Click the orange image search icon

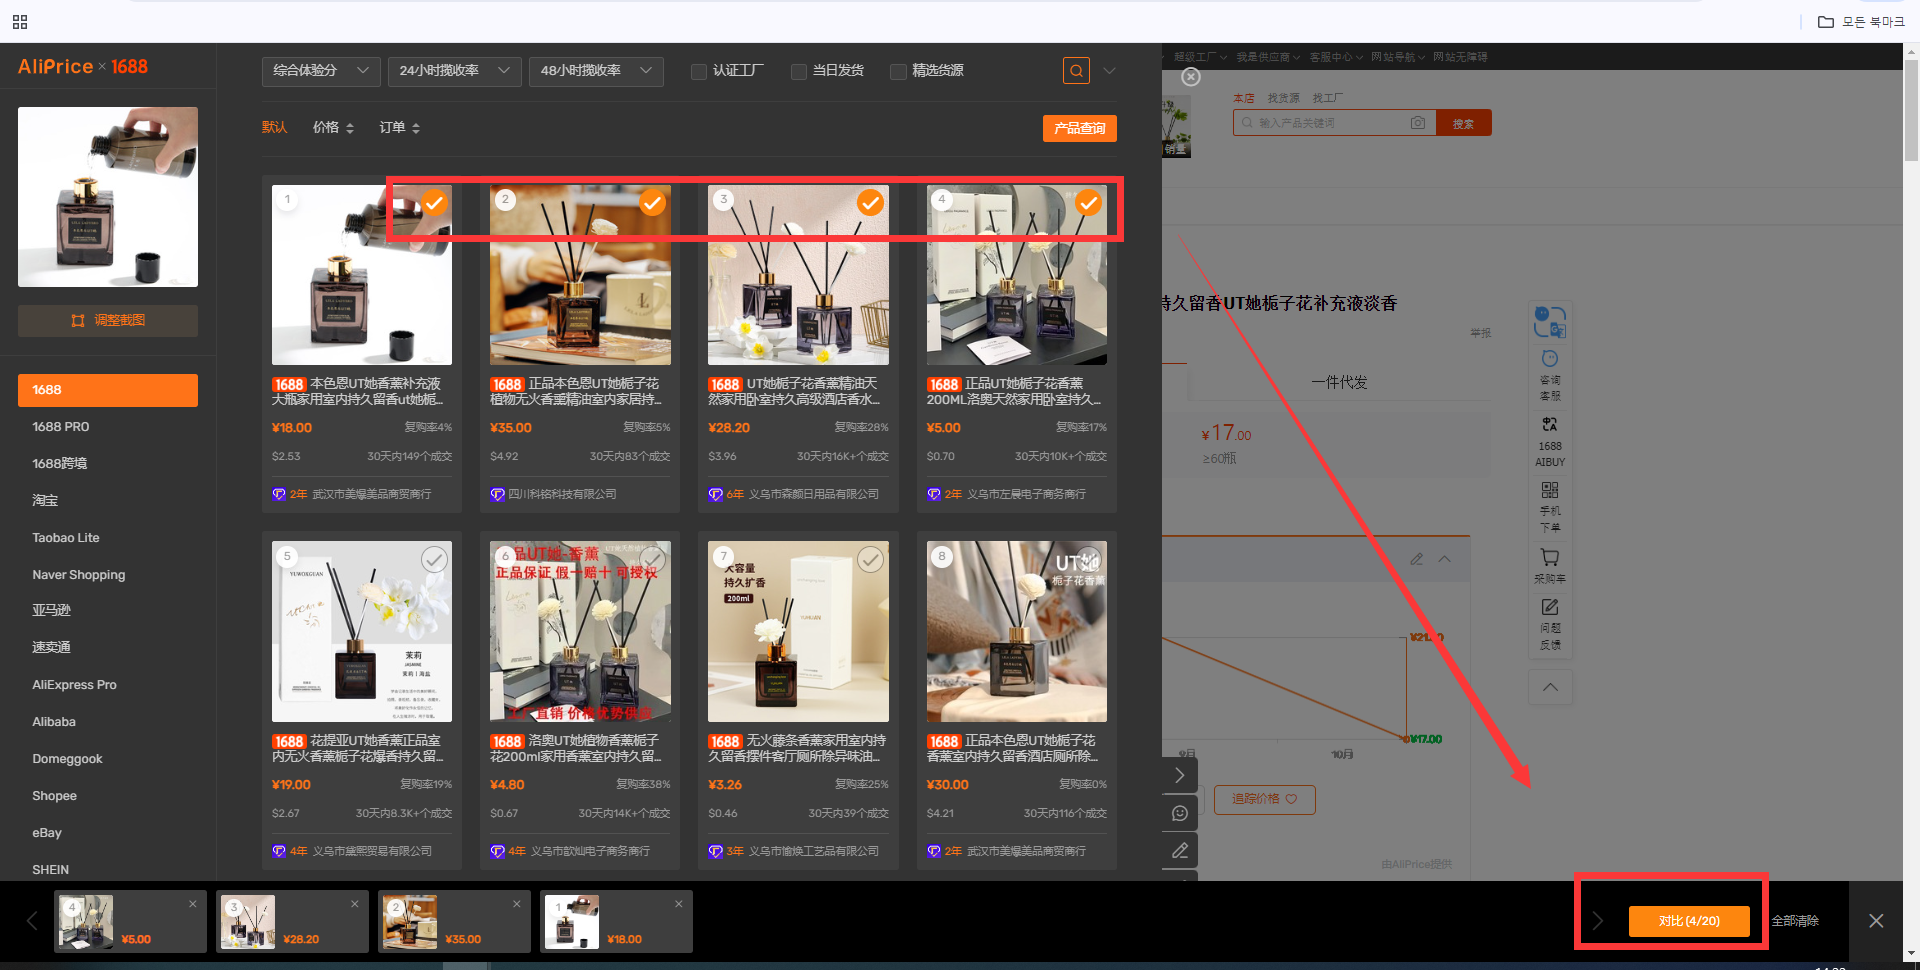point(1076,71)
